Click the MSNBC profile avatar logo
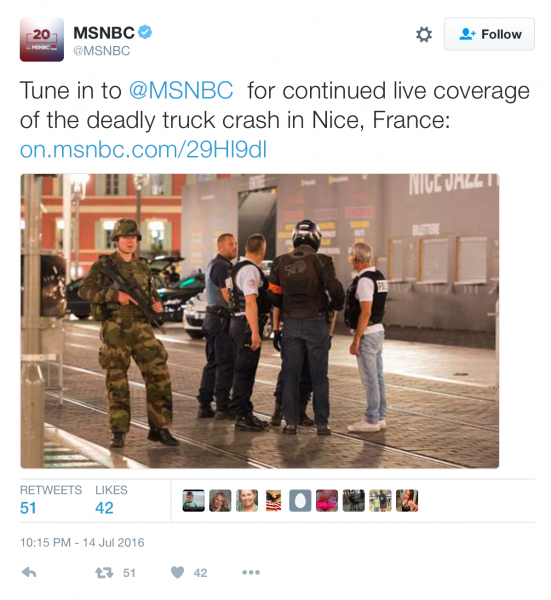Image resolution: width=551 pixels, height=600 pixels. coord(42,39)
